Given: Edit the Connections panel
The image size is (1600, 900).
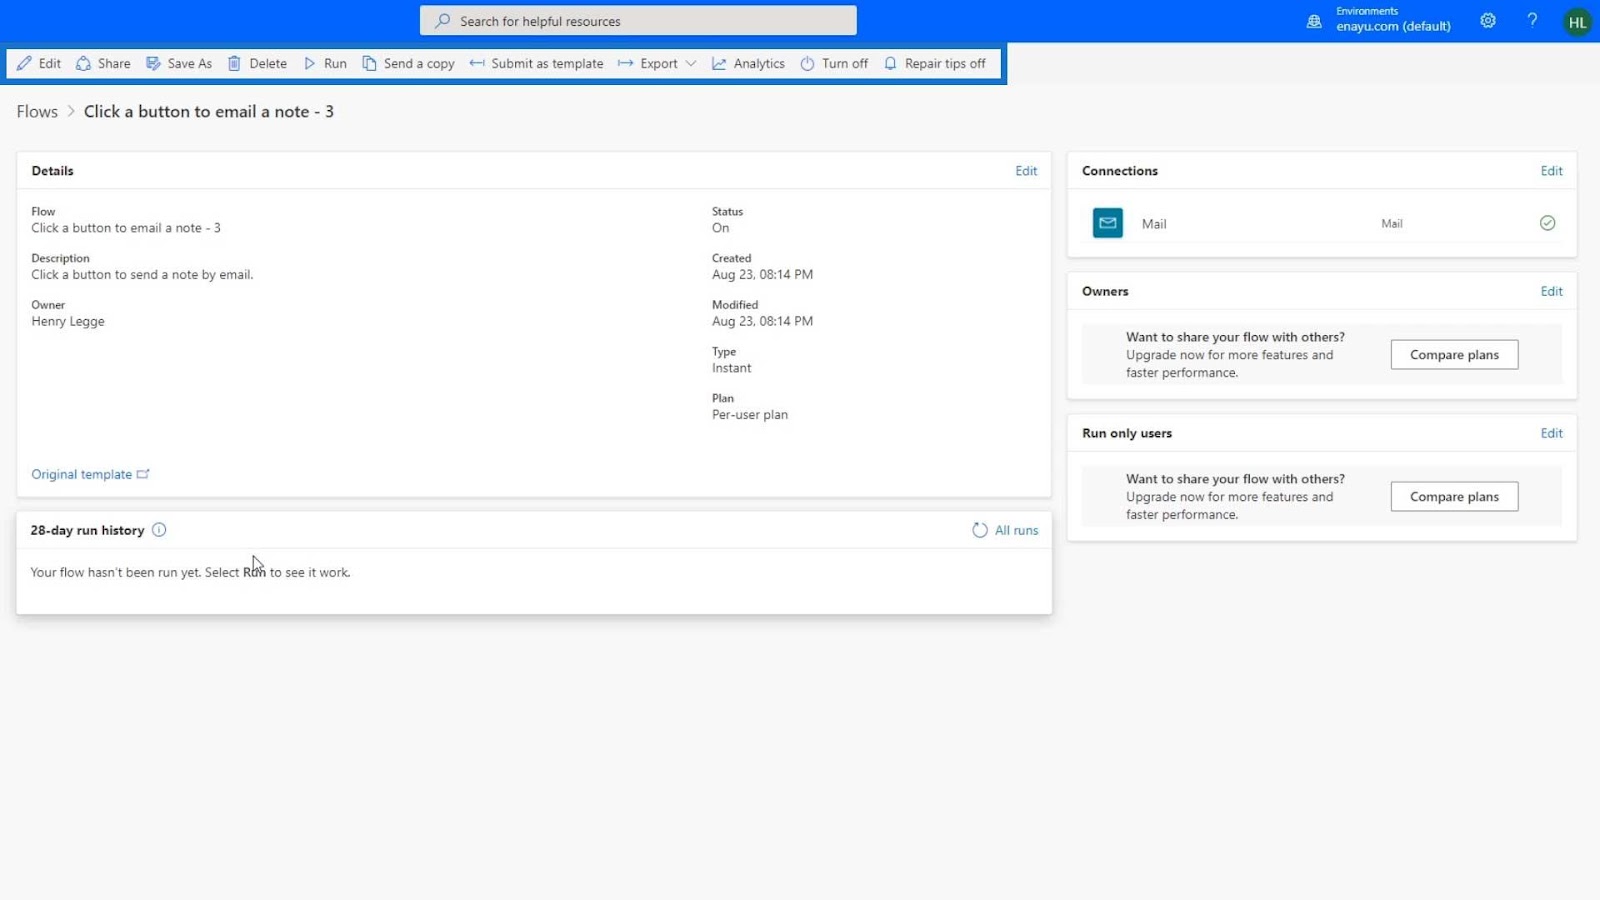Looking at the screenshot, I should tap(1551, 171).
